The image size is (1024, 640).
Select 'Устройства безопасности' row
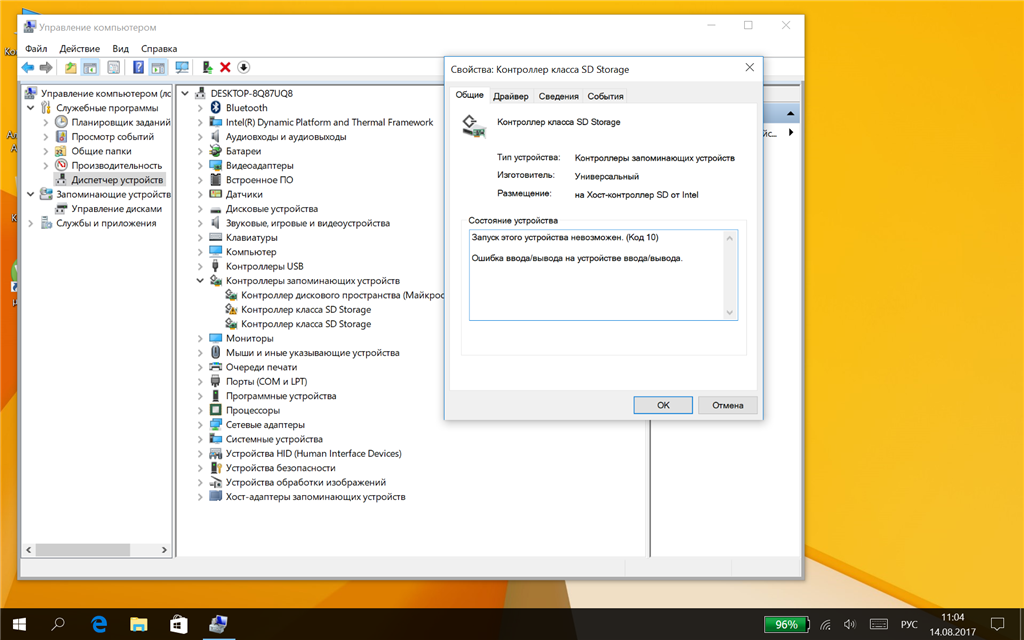(x=272, y=468)
